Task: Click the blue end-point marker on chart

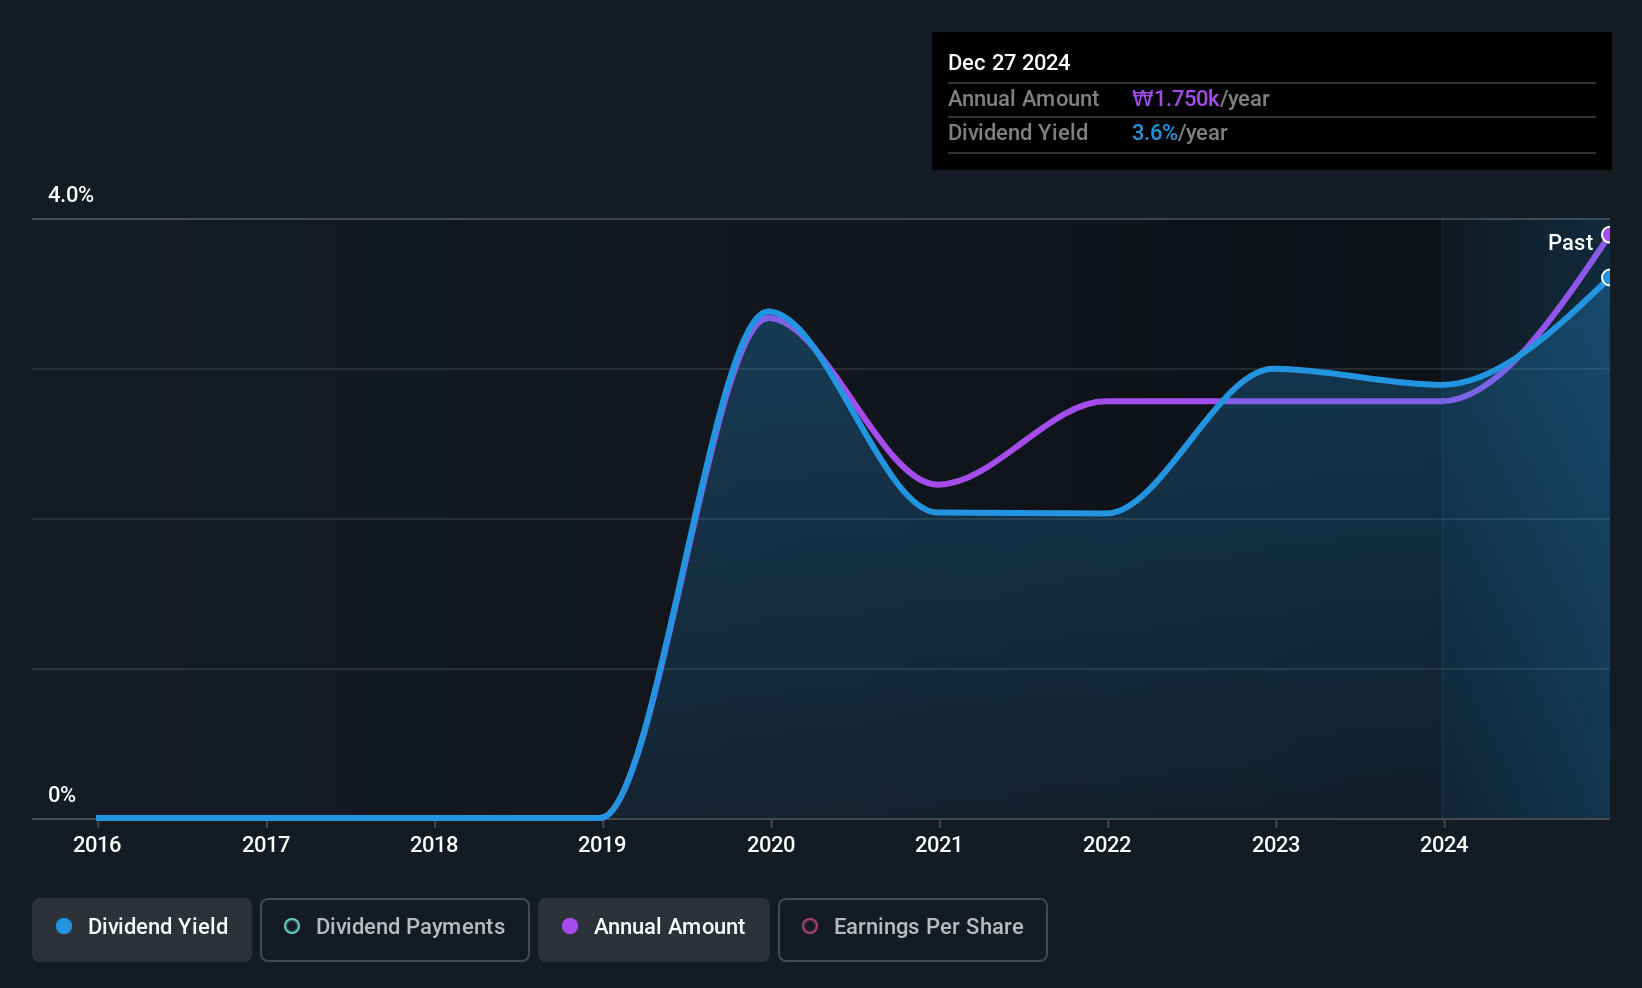Action: tap(1608, 278)
